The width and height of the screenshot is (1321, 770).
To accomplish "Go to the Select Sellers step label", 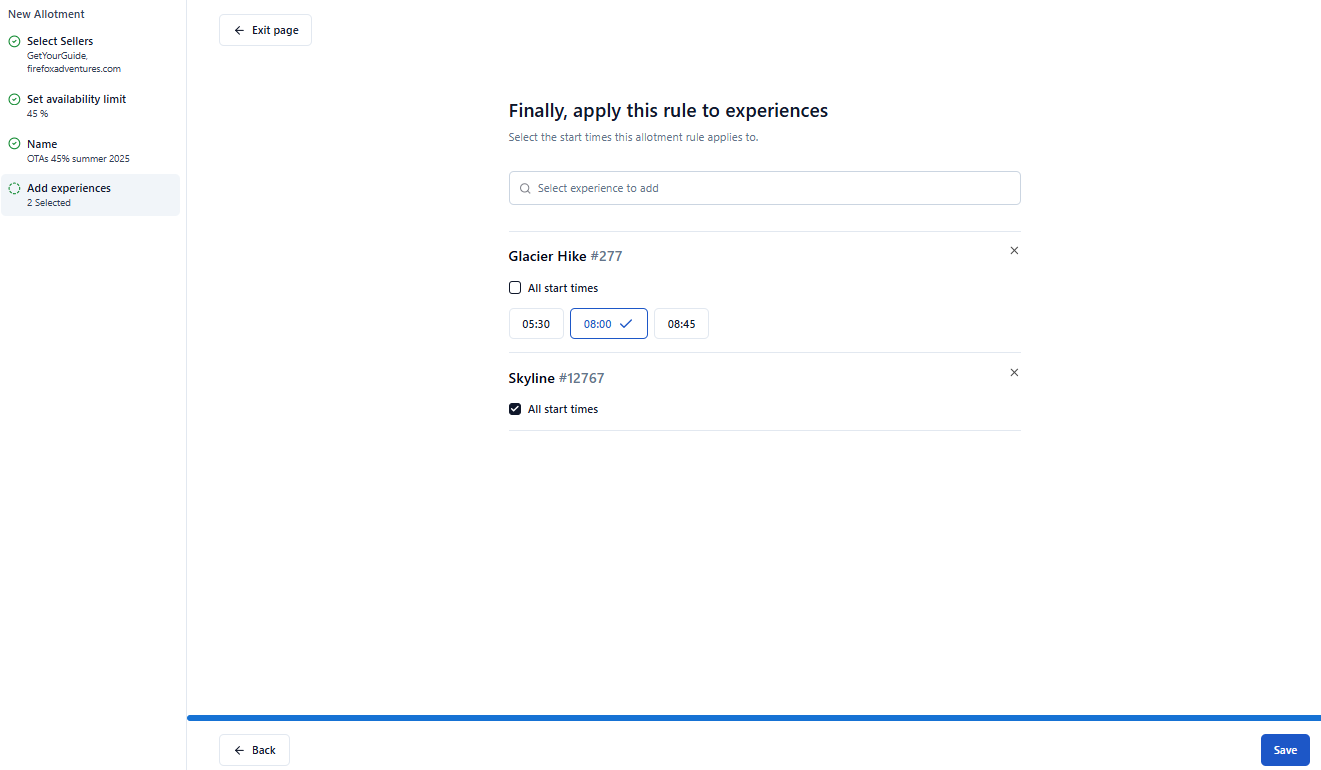I will [60, 41].
